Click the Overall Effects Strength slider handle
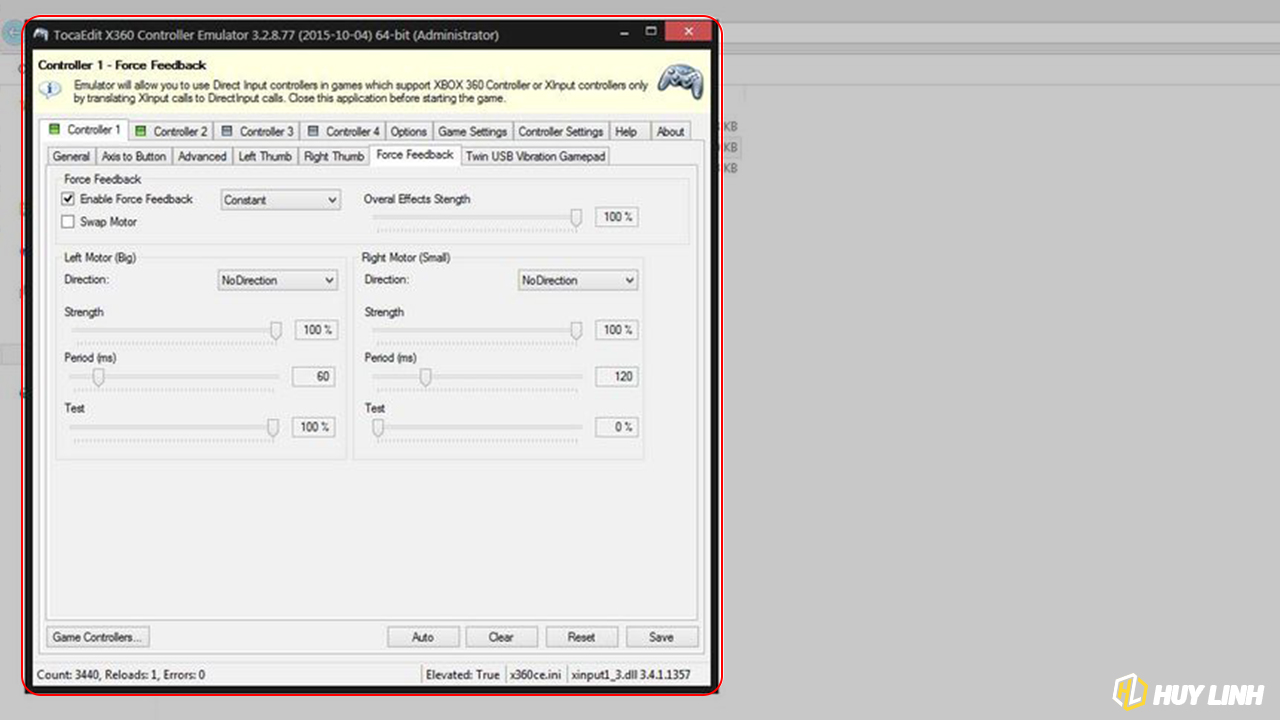Screen dimensions: 1280x720 (576, 218)
